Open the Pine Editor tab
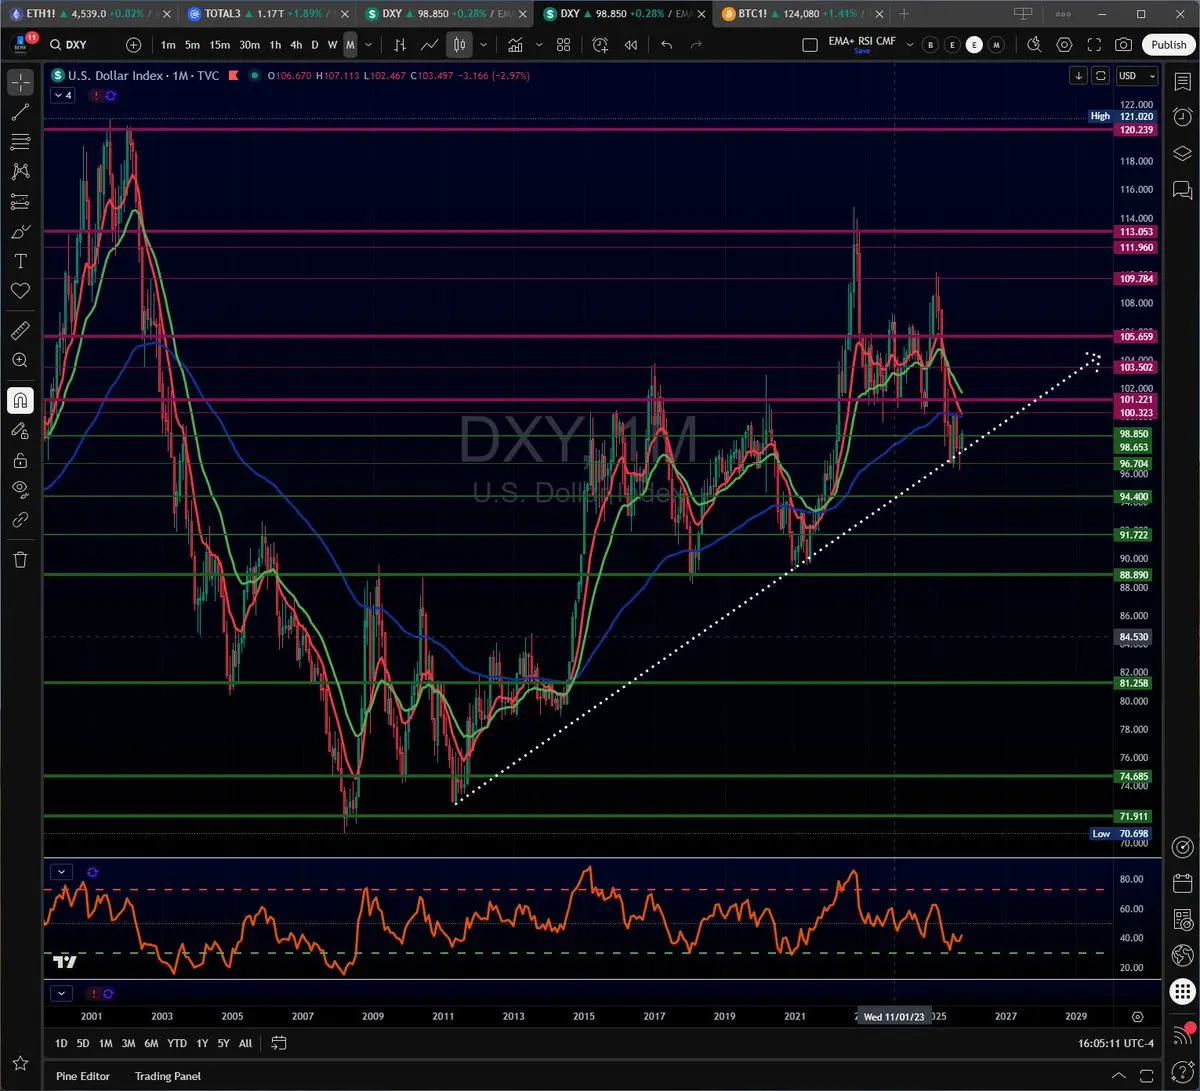 (x=83, y=1076)
